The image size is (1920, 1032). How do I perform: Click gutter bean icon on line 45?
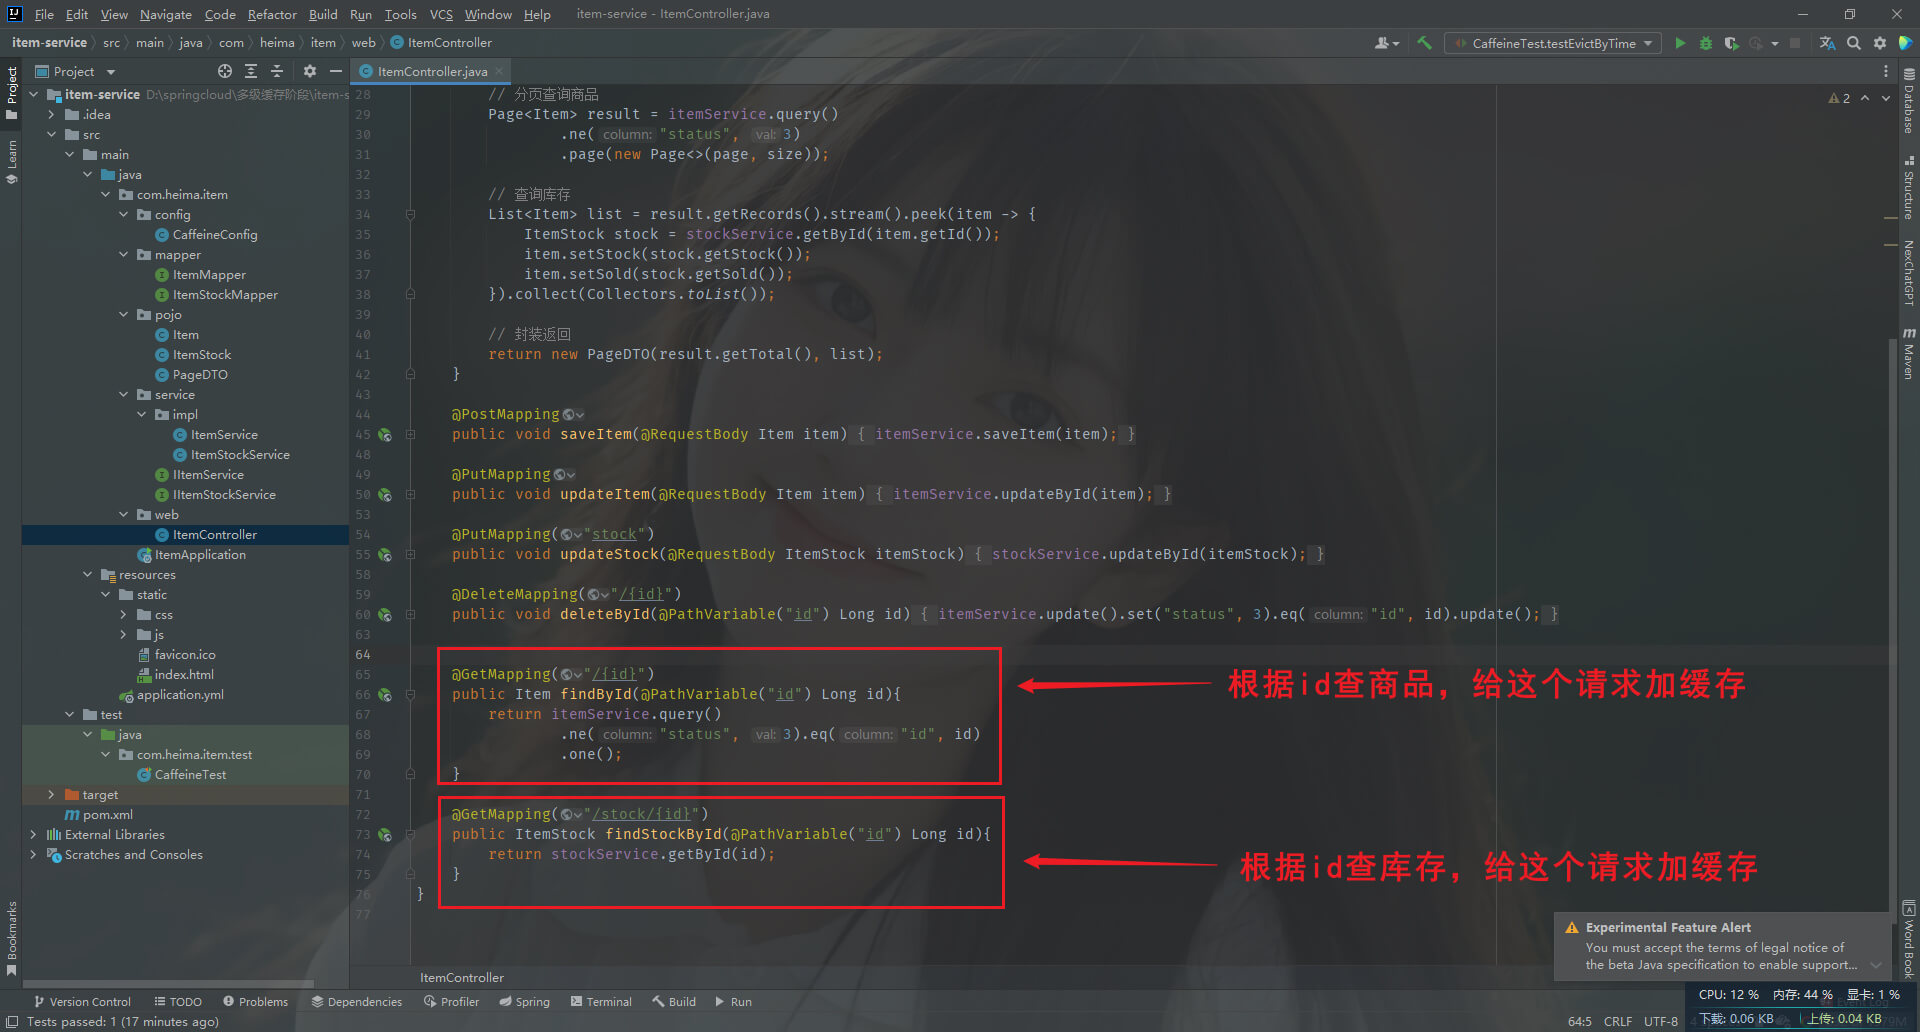385,435
